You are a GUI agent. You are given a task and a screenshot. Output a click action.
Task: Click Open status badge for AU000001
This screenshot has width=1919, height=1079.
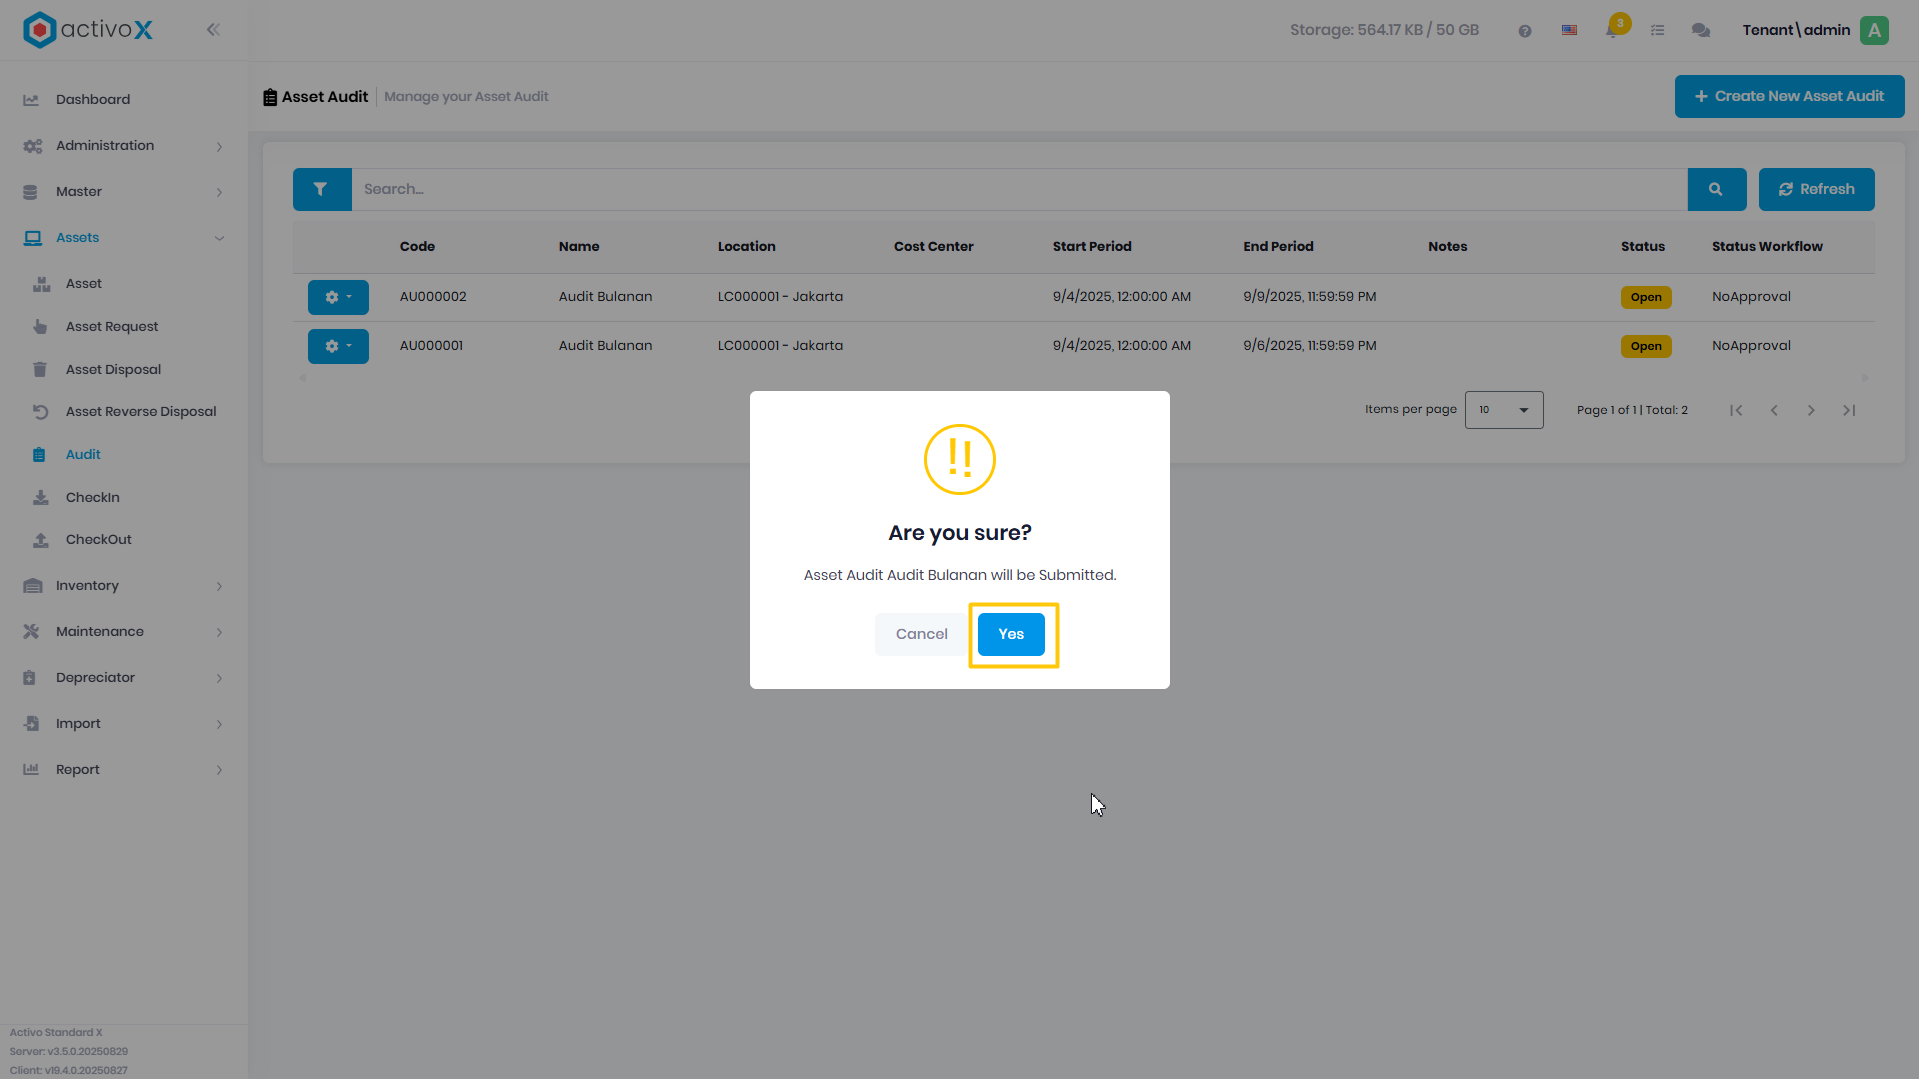click(x=1646, y=346)
